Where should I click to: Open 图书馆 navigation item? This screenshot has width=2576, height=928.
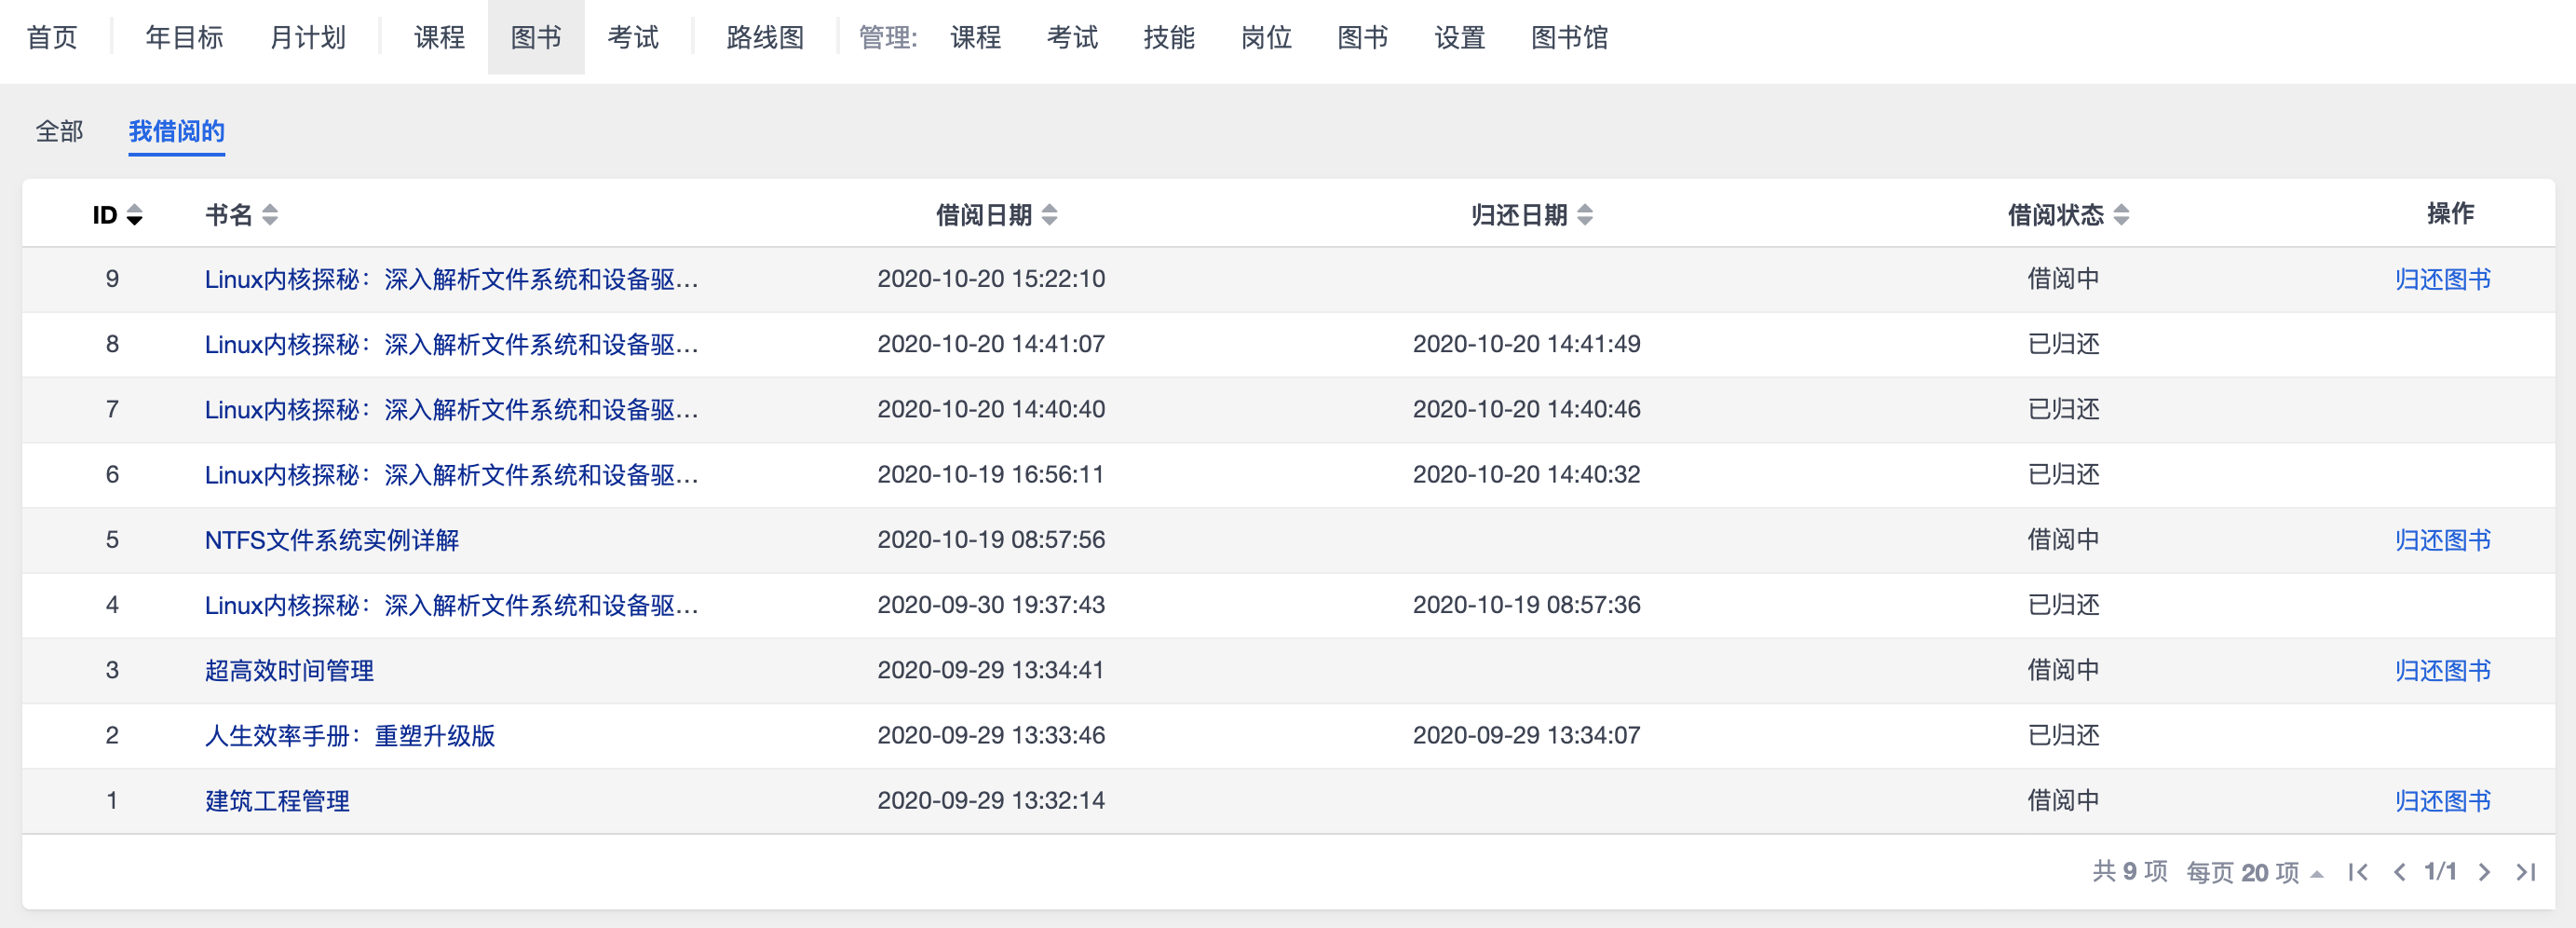(1570, 38)
